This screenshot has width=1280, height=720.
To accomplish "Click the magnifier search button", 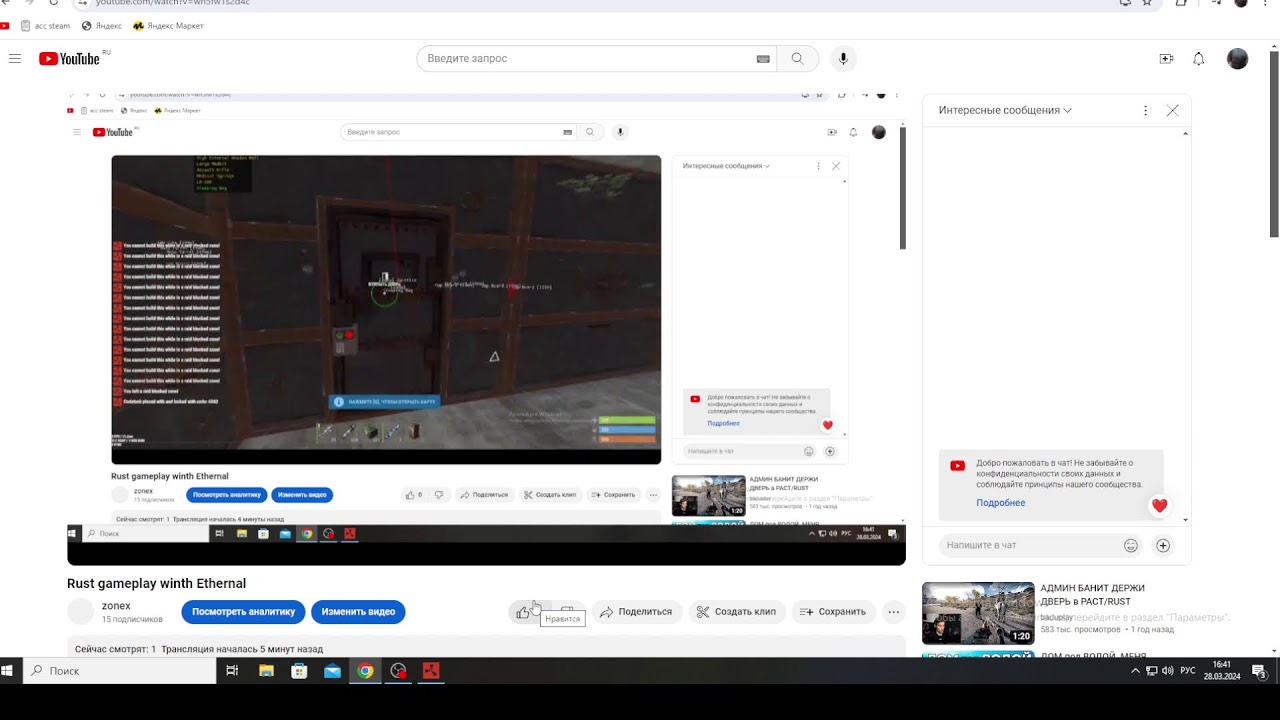I will click(797, 59).
